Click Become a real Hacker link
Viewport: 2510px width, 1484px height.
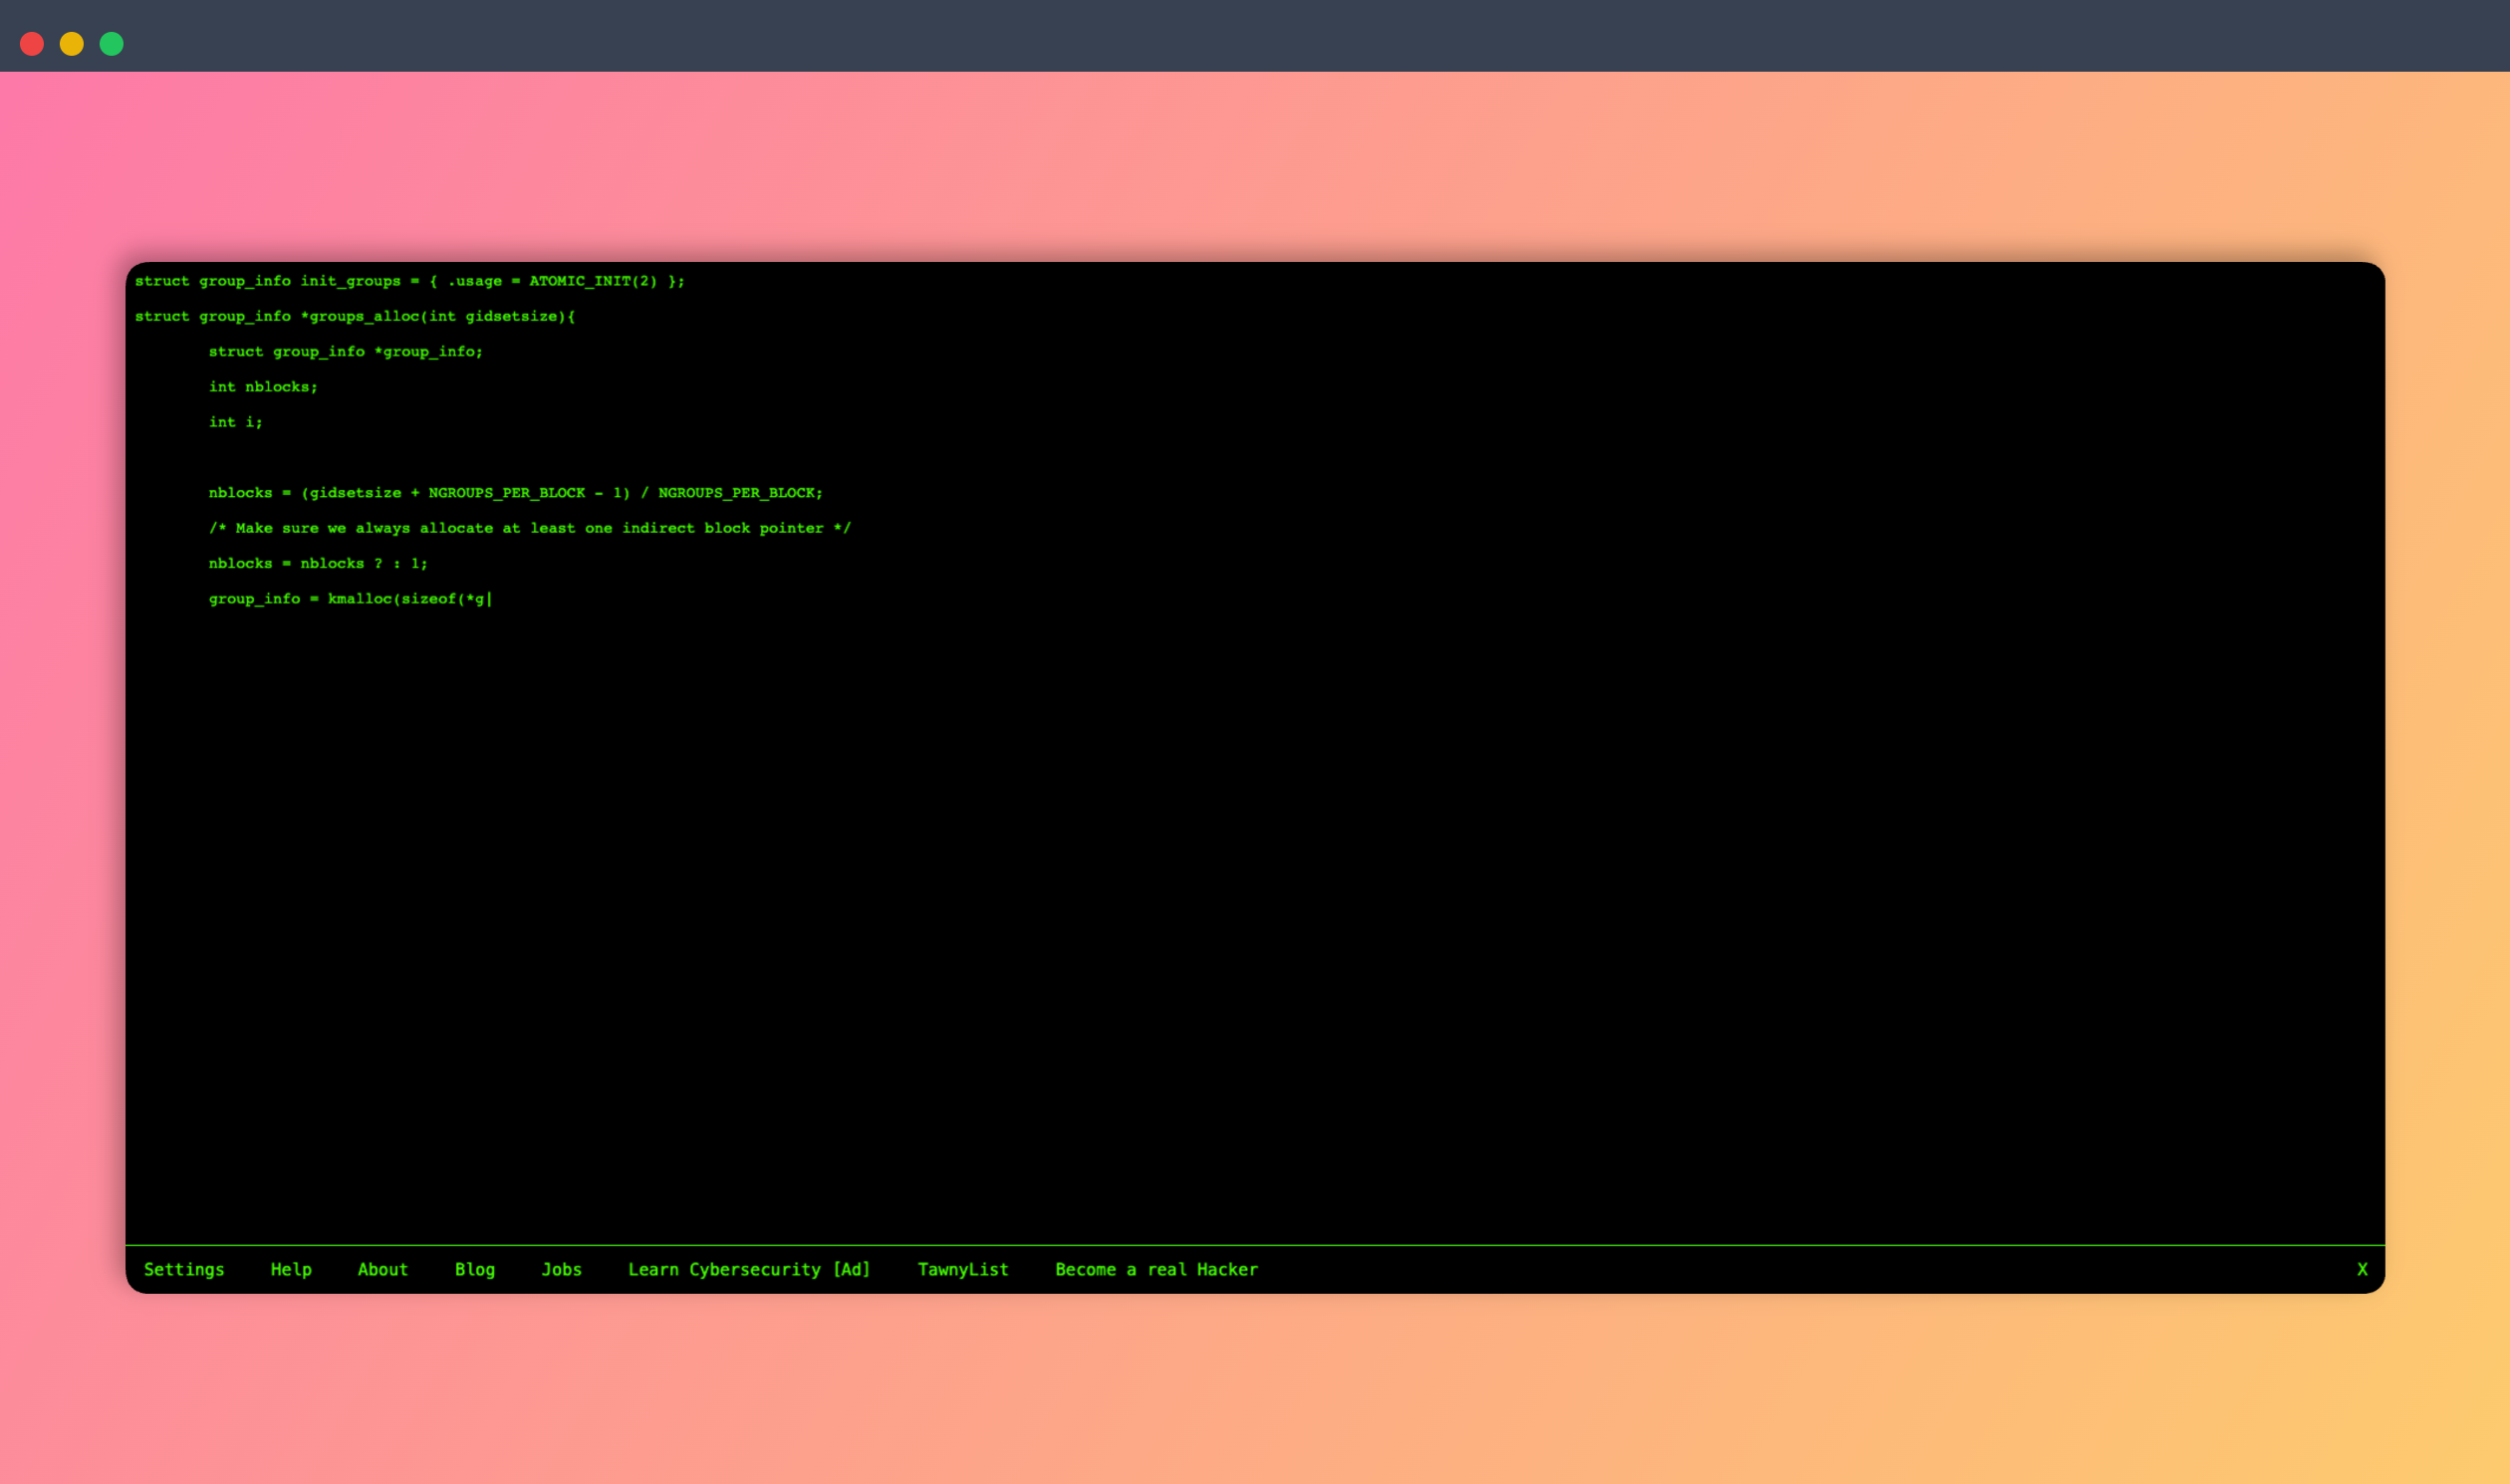tap(1156, 1269)
